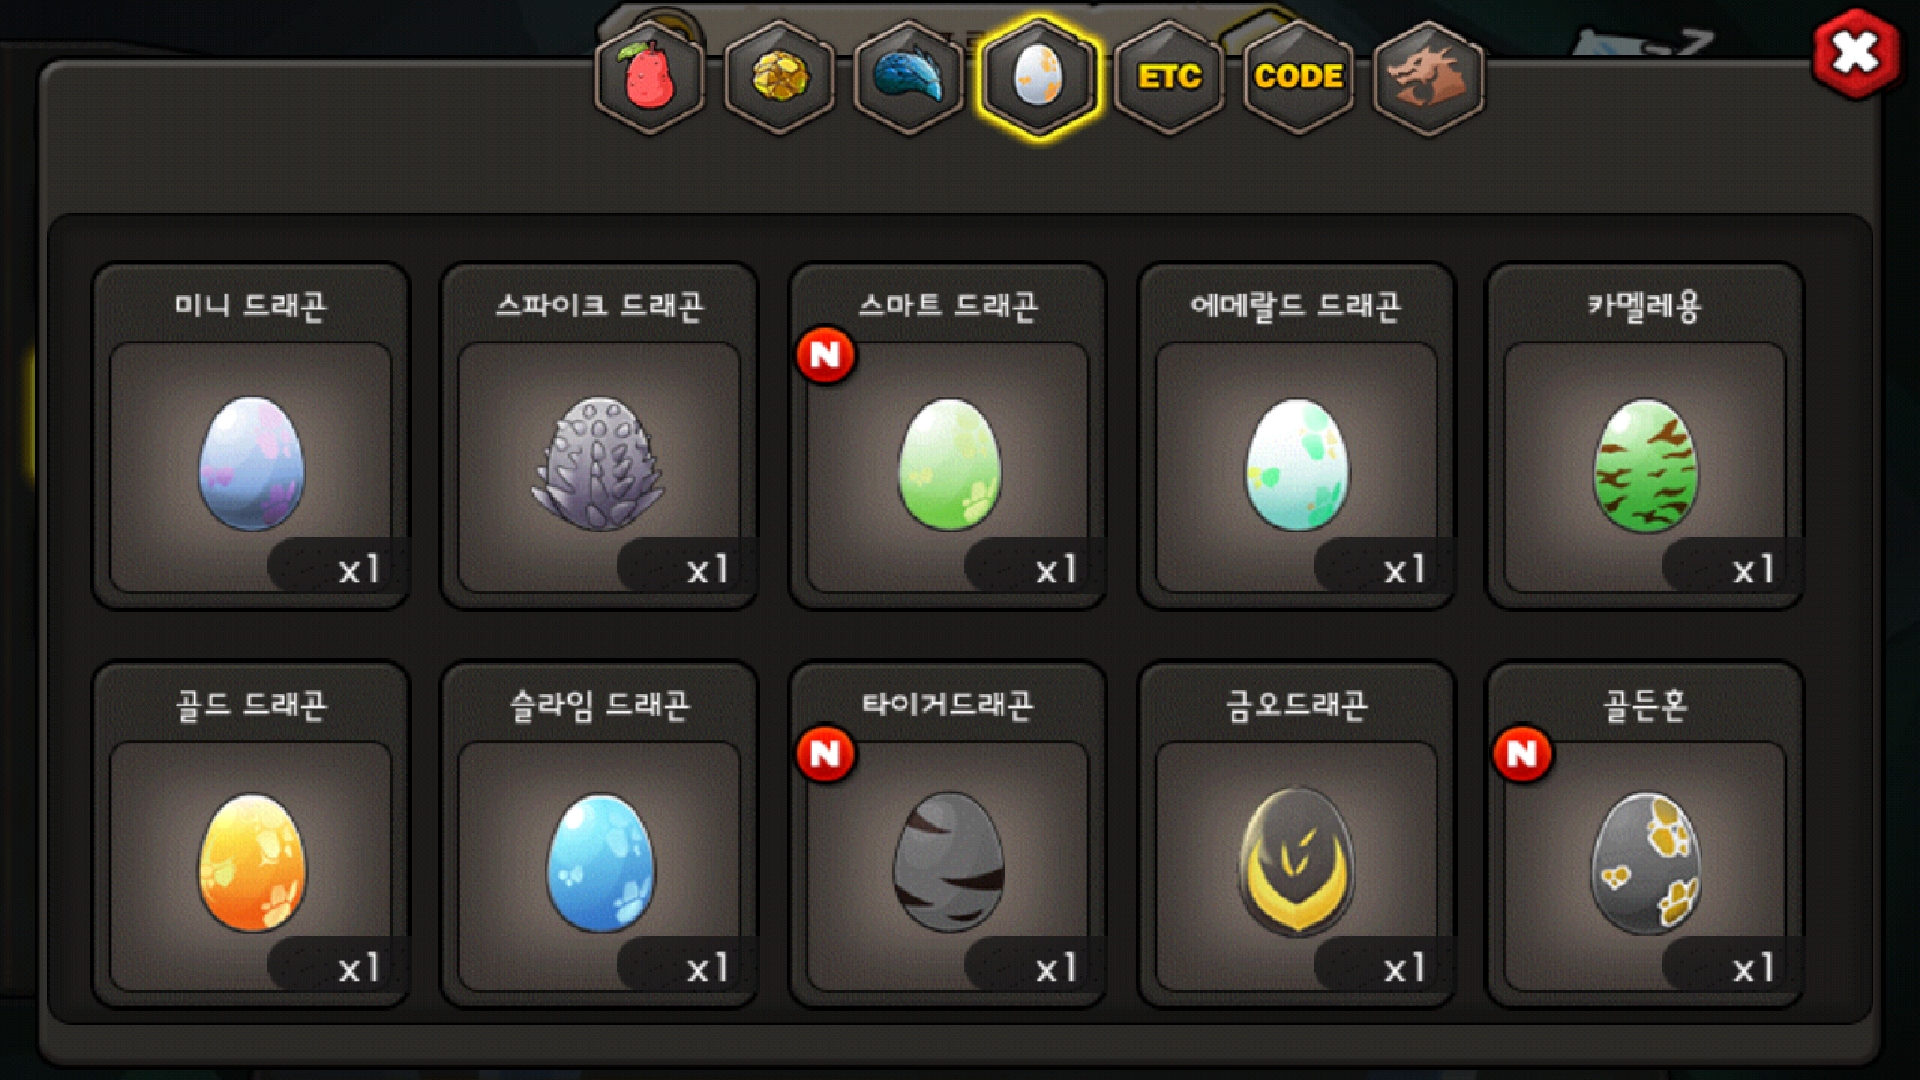Open the gold nugget inventory tab
The height and width of the screenshot is (1080, 1920).
[x=779, y=77]
